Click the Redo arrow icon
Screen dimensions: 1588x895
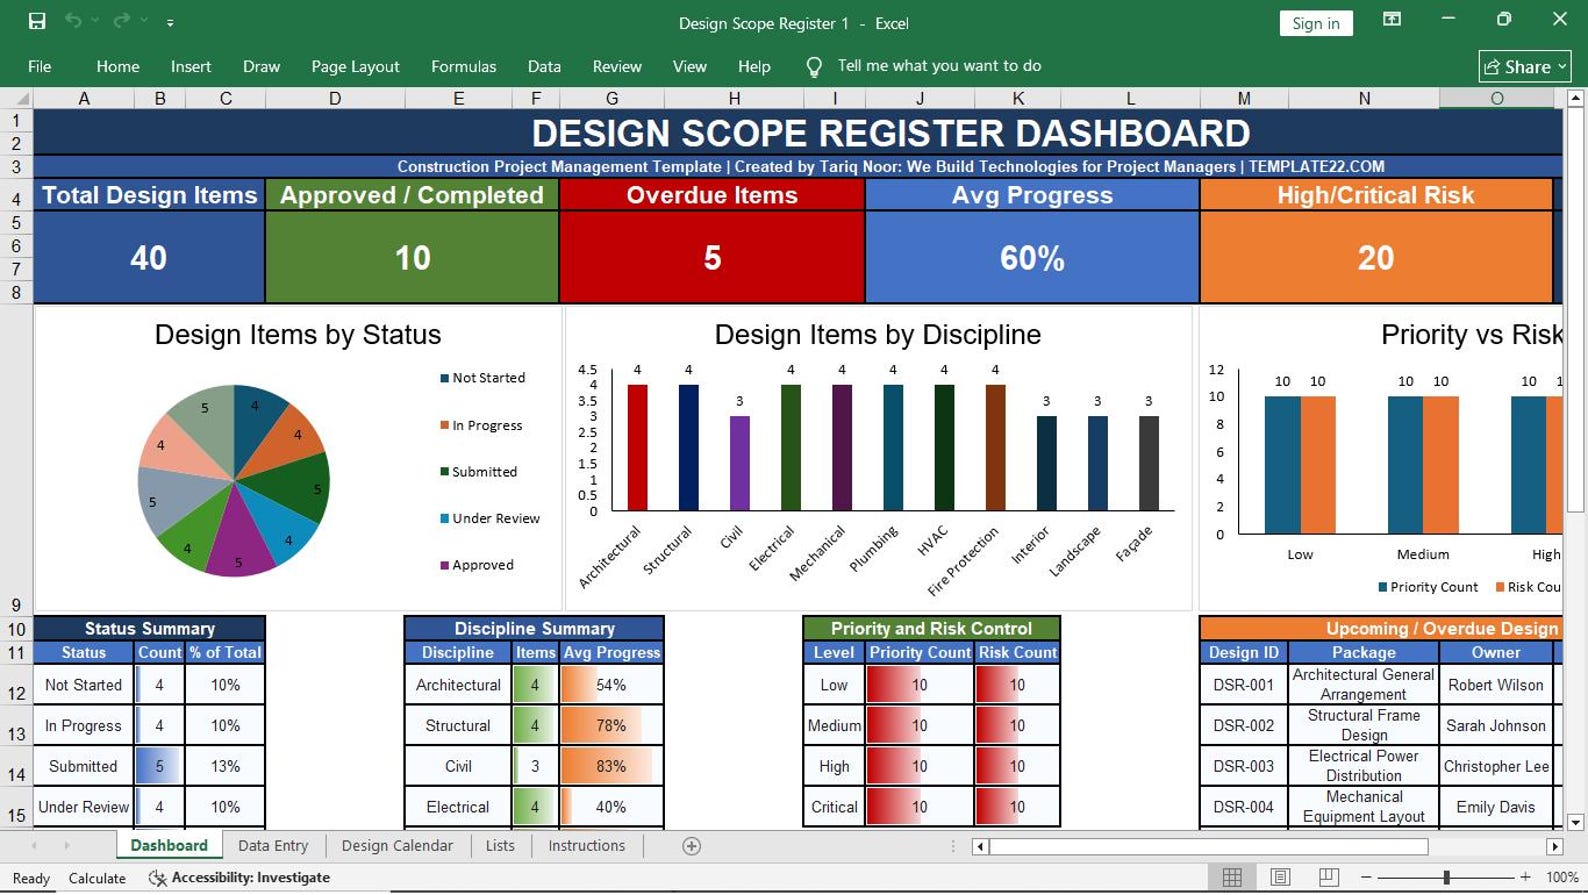tap(122, 21)
